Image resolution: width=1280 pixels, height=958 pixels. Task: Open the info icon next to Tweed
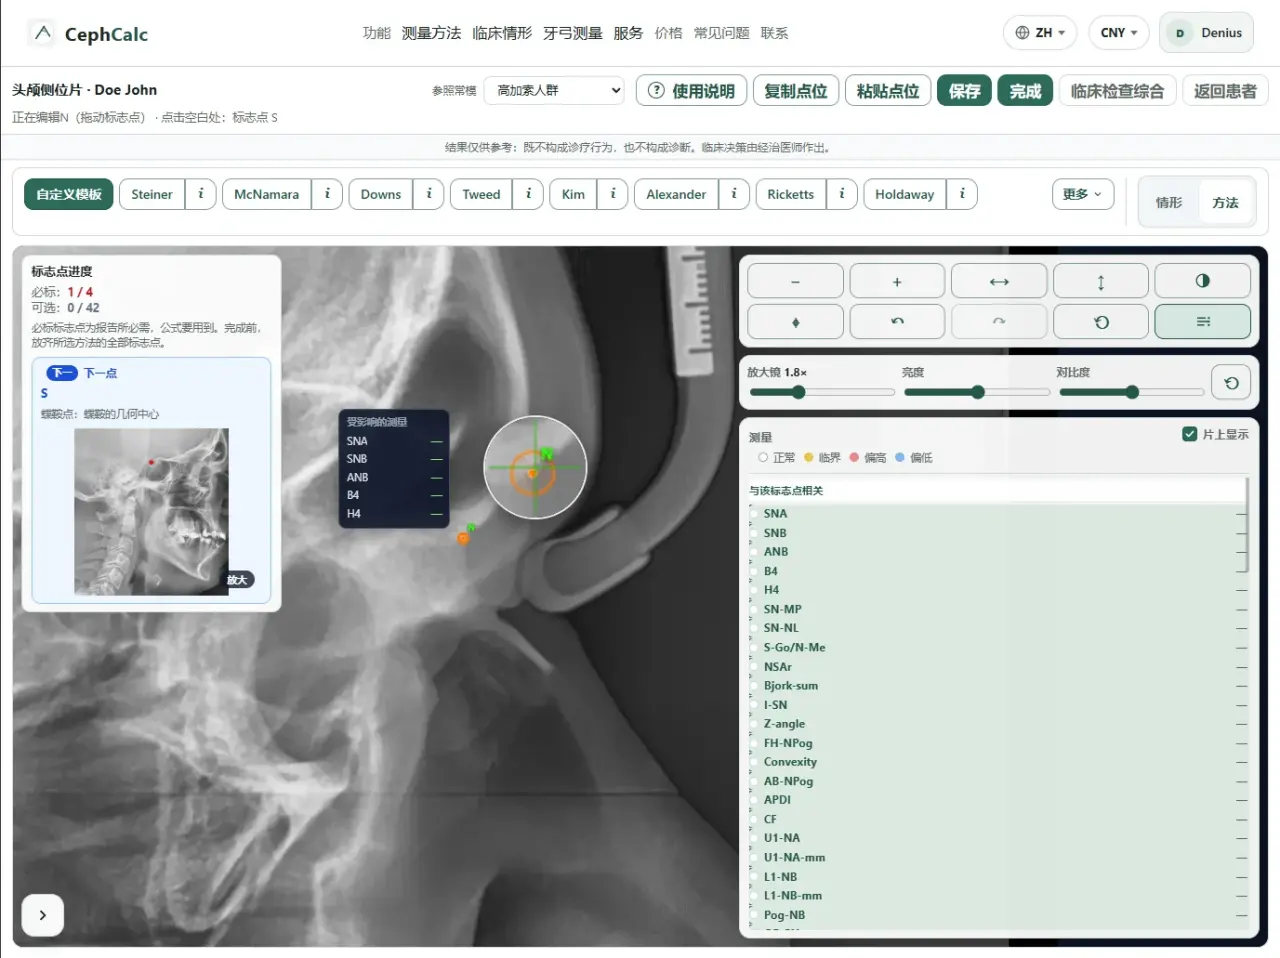(x=528, y=194)
